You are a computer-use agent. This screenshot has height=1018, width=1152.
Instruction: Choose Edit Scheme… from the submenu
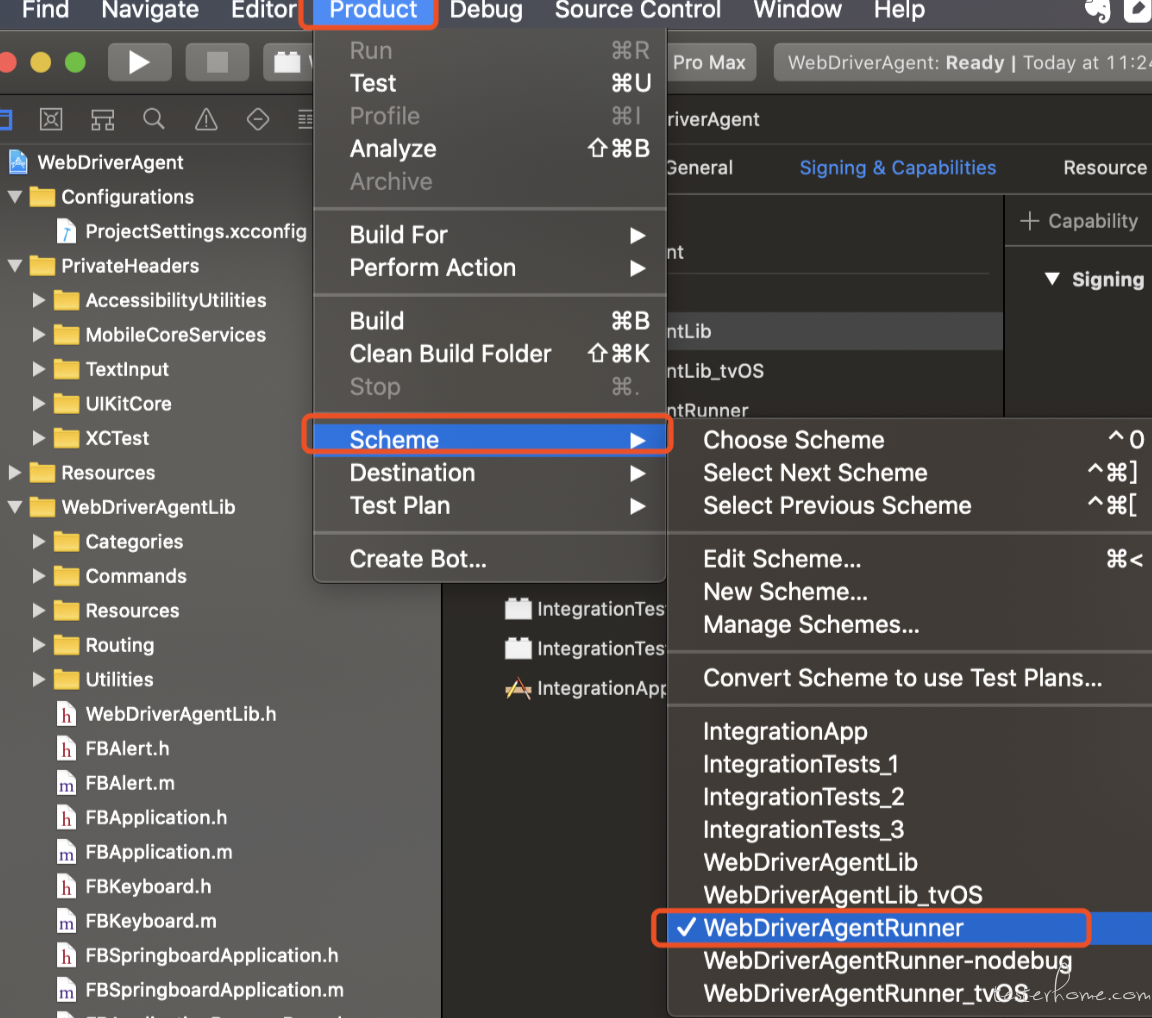(x=910, y=559)
